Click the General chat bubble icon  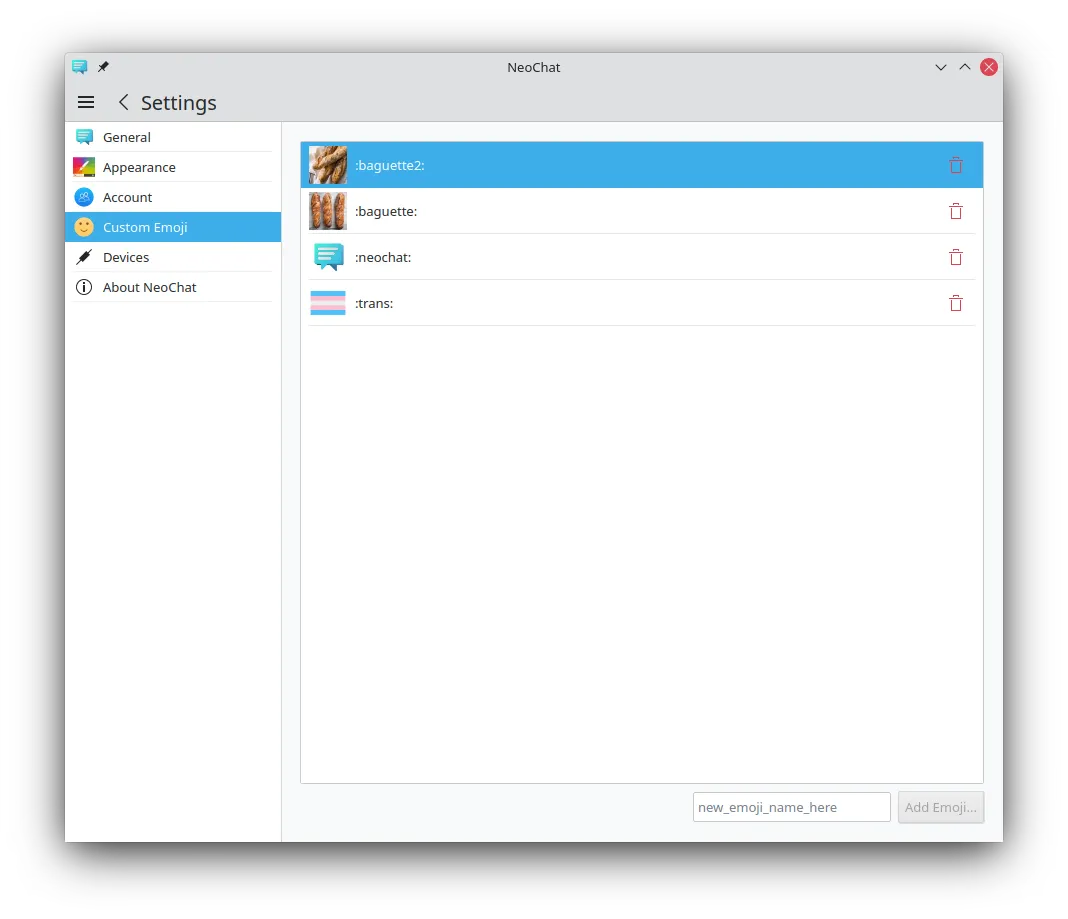click(x=84, y=137)
